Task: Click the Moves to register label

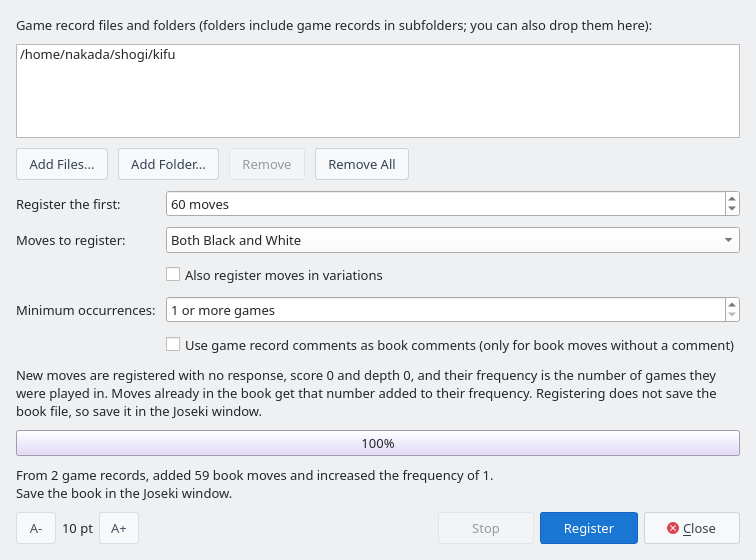Action: pyautogui.click(x=71, y=240)
